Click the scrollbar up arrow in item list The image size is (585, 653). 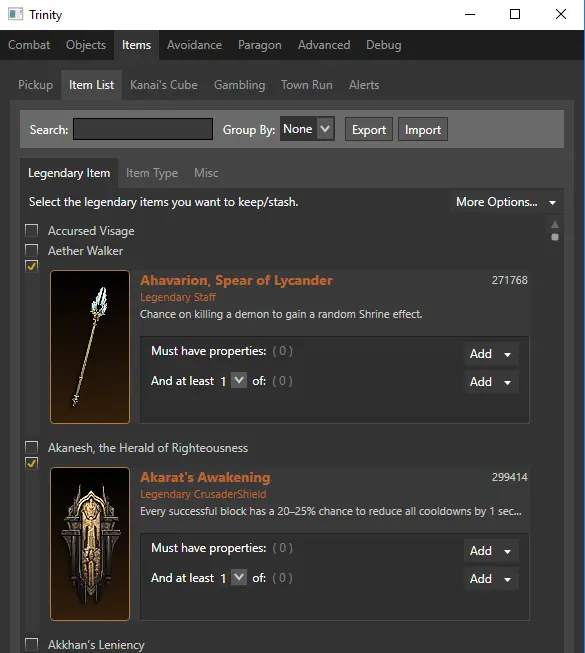pos(555,224)
